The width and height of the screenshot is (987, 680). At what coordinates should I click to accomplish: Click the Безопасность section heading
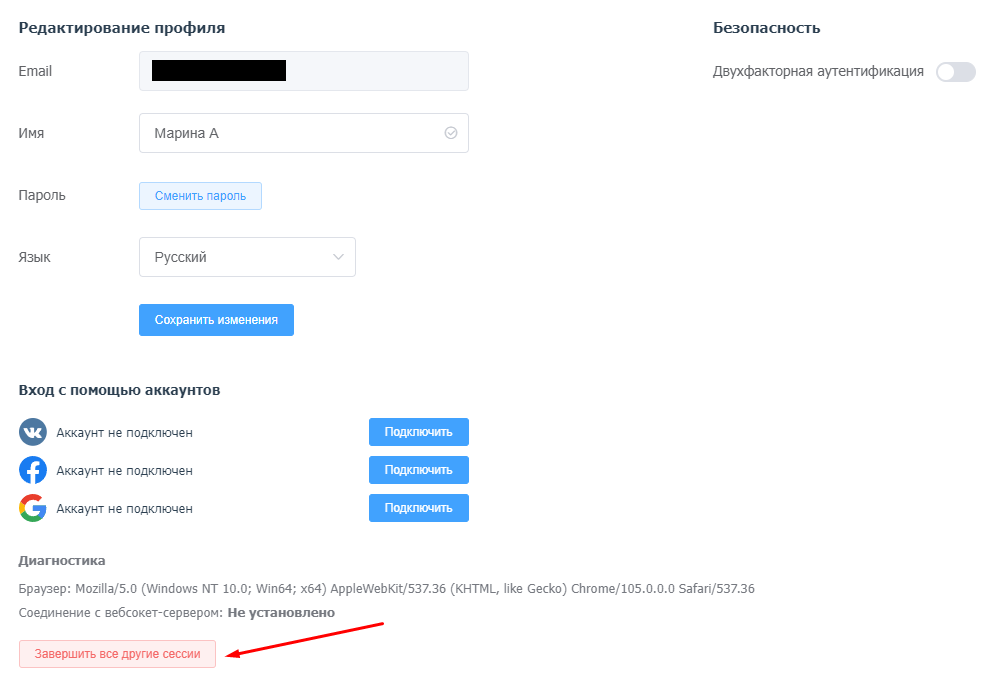click(766, 28)
